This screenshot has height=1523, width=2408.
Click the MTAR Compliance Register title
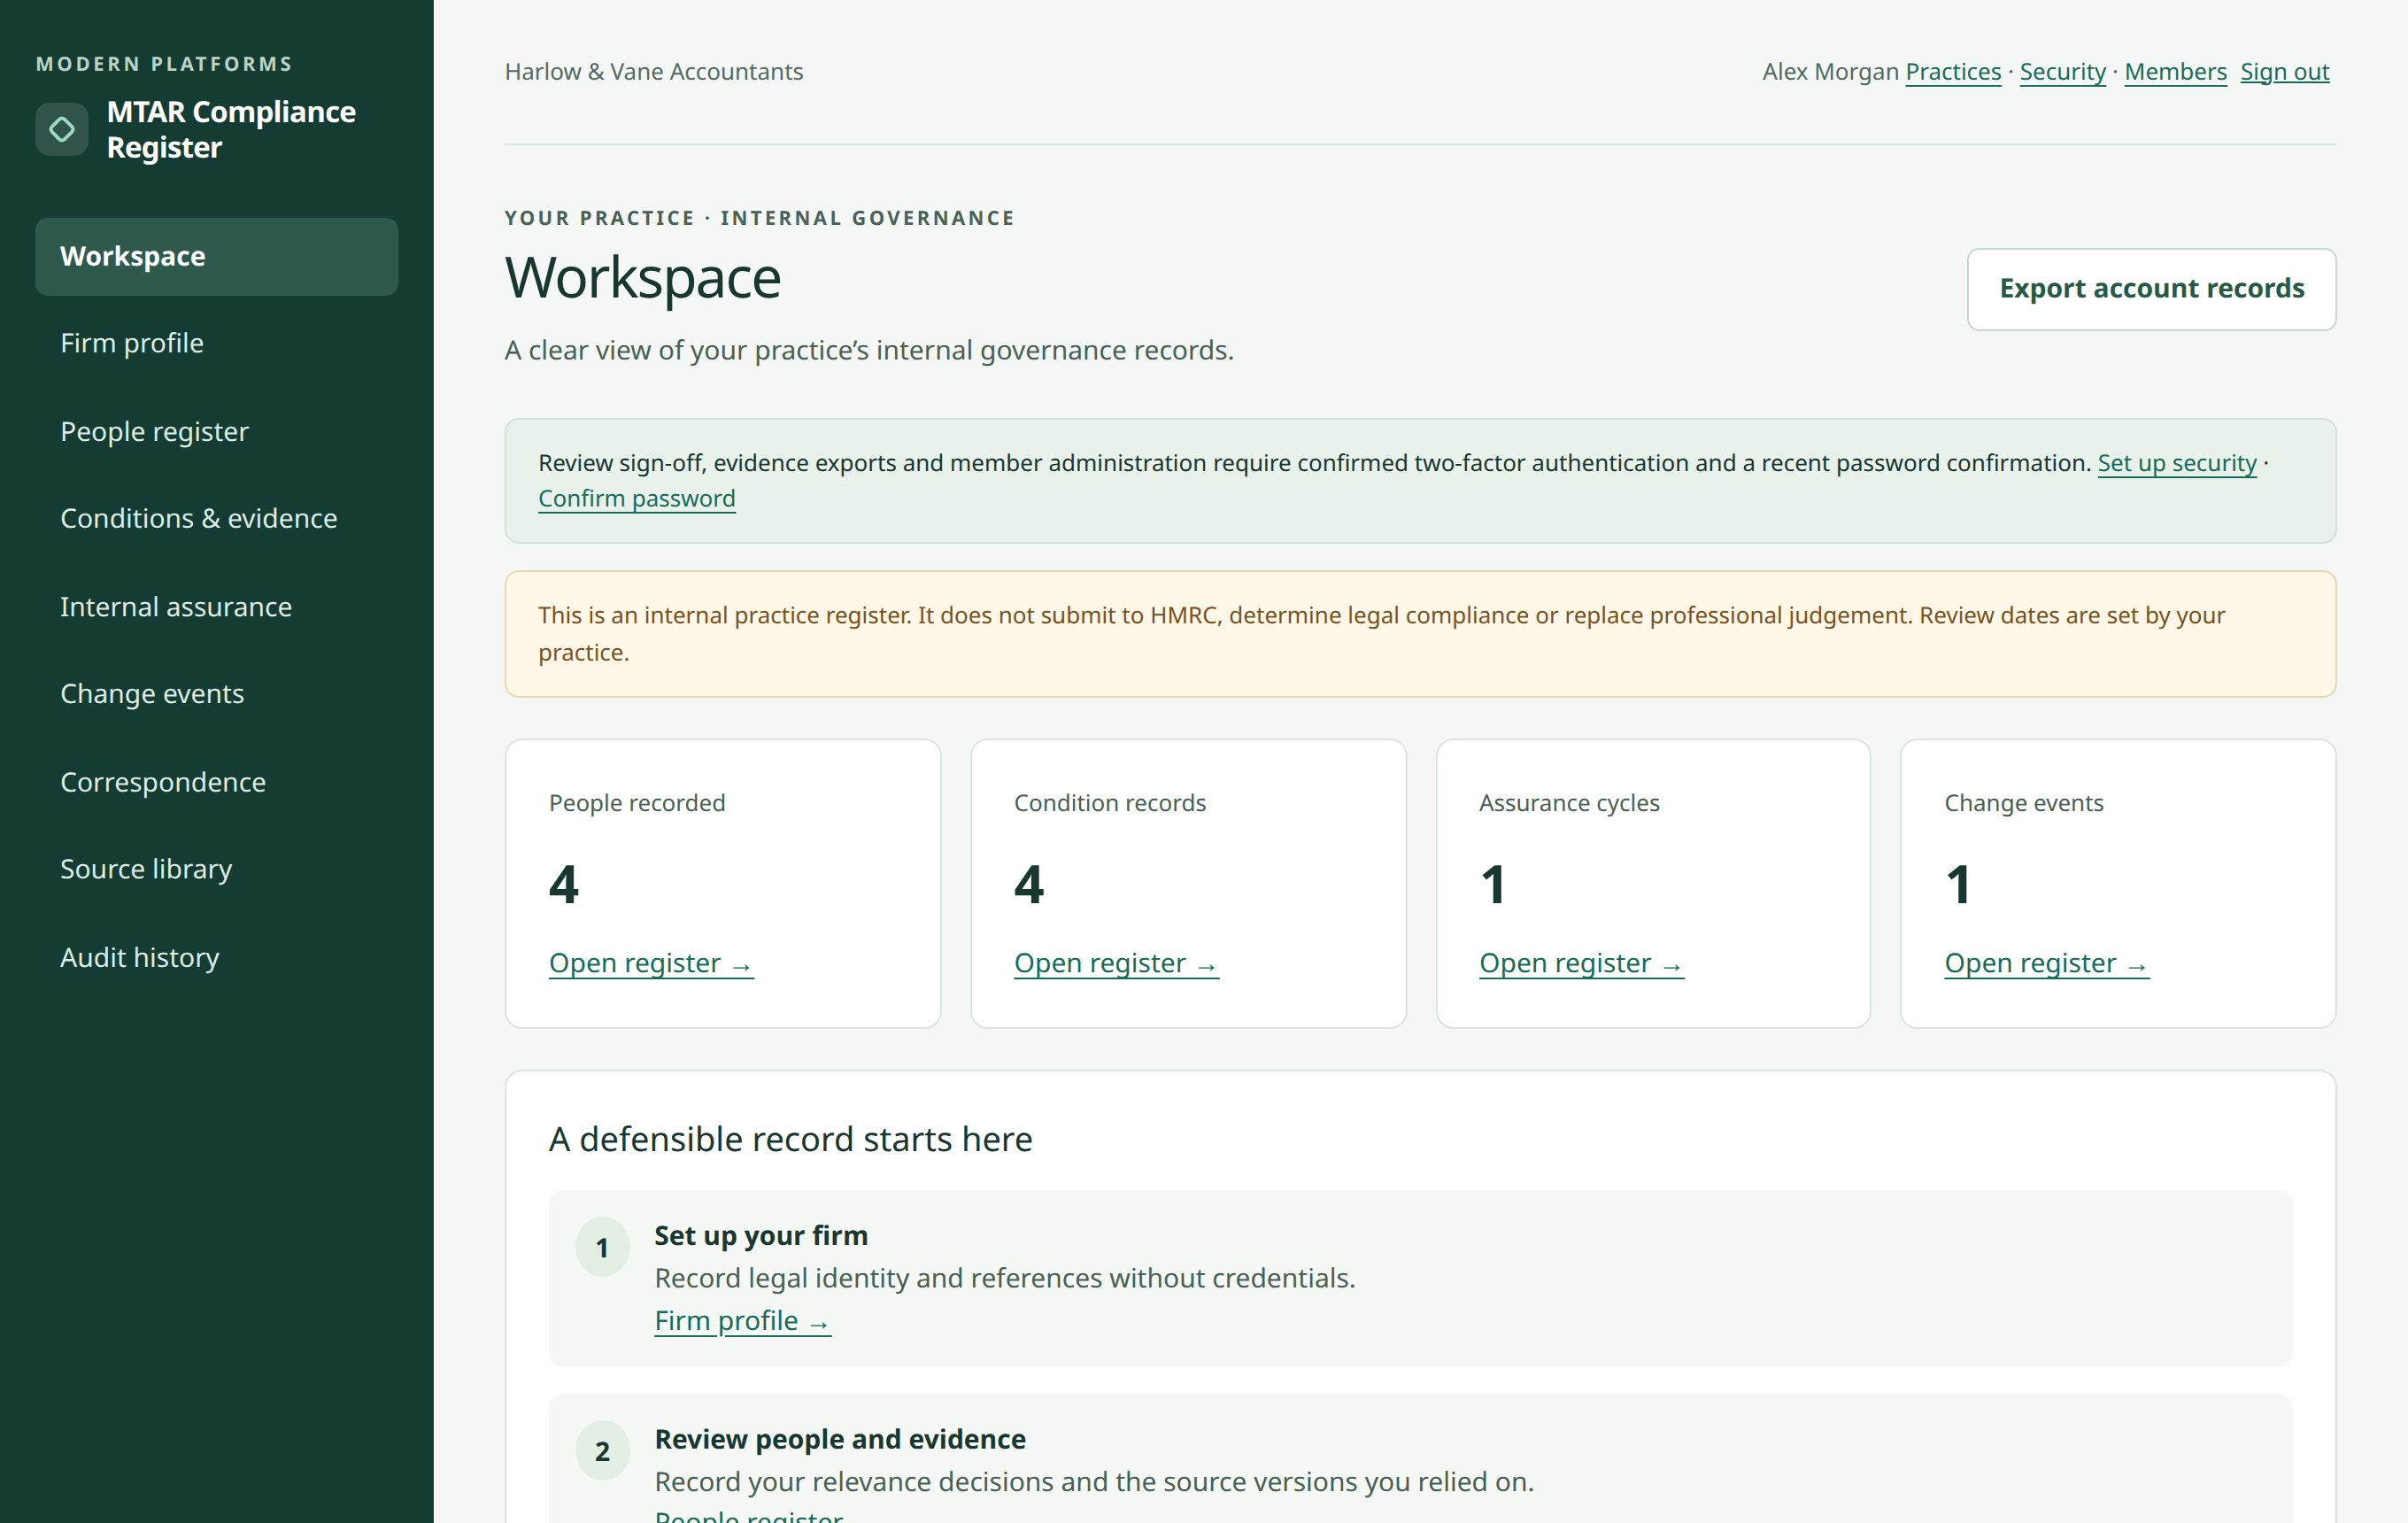(231, 129)
